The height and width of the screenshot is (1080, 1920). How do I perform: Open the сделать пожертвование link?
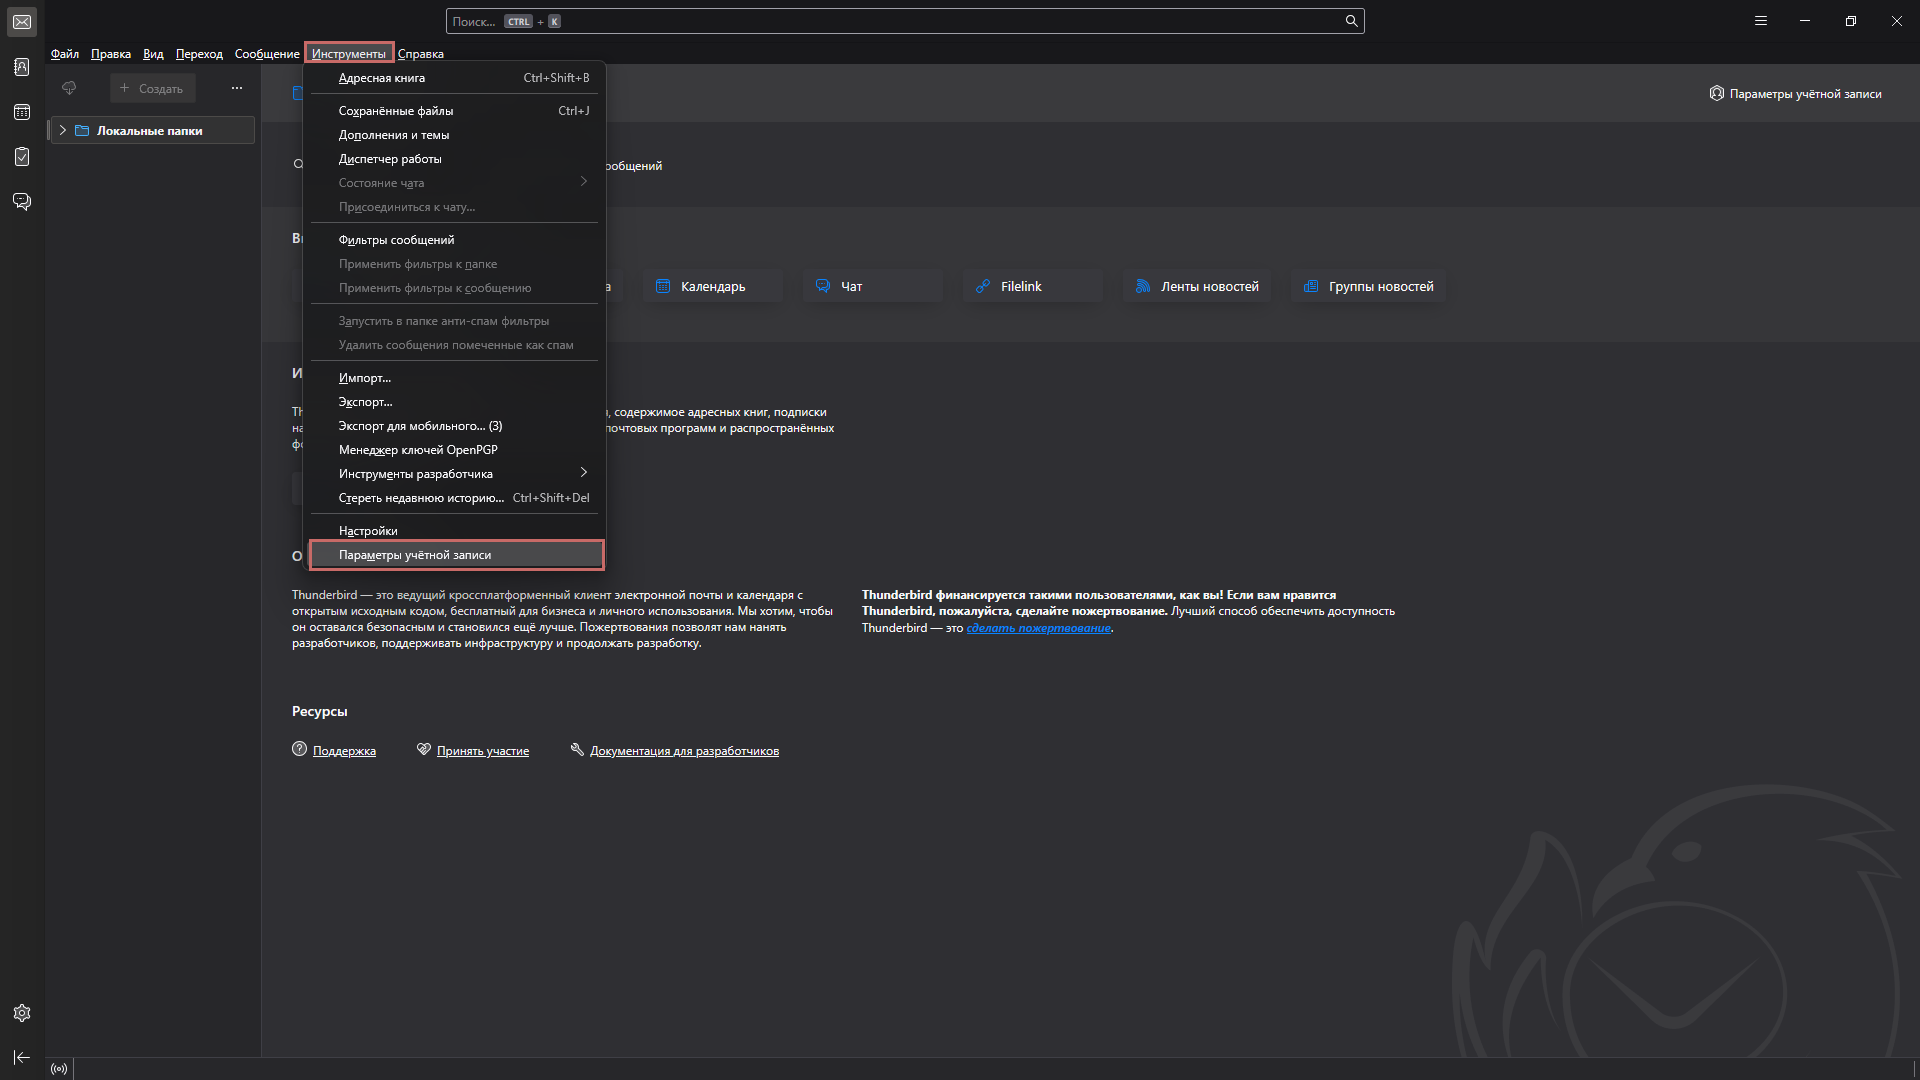(1038, 628)
